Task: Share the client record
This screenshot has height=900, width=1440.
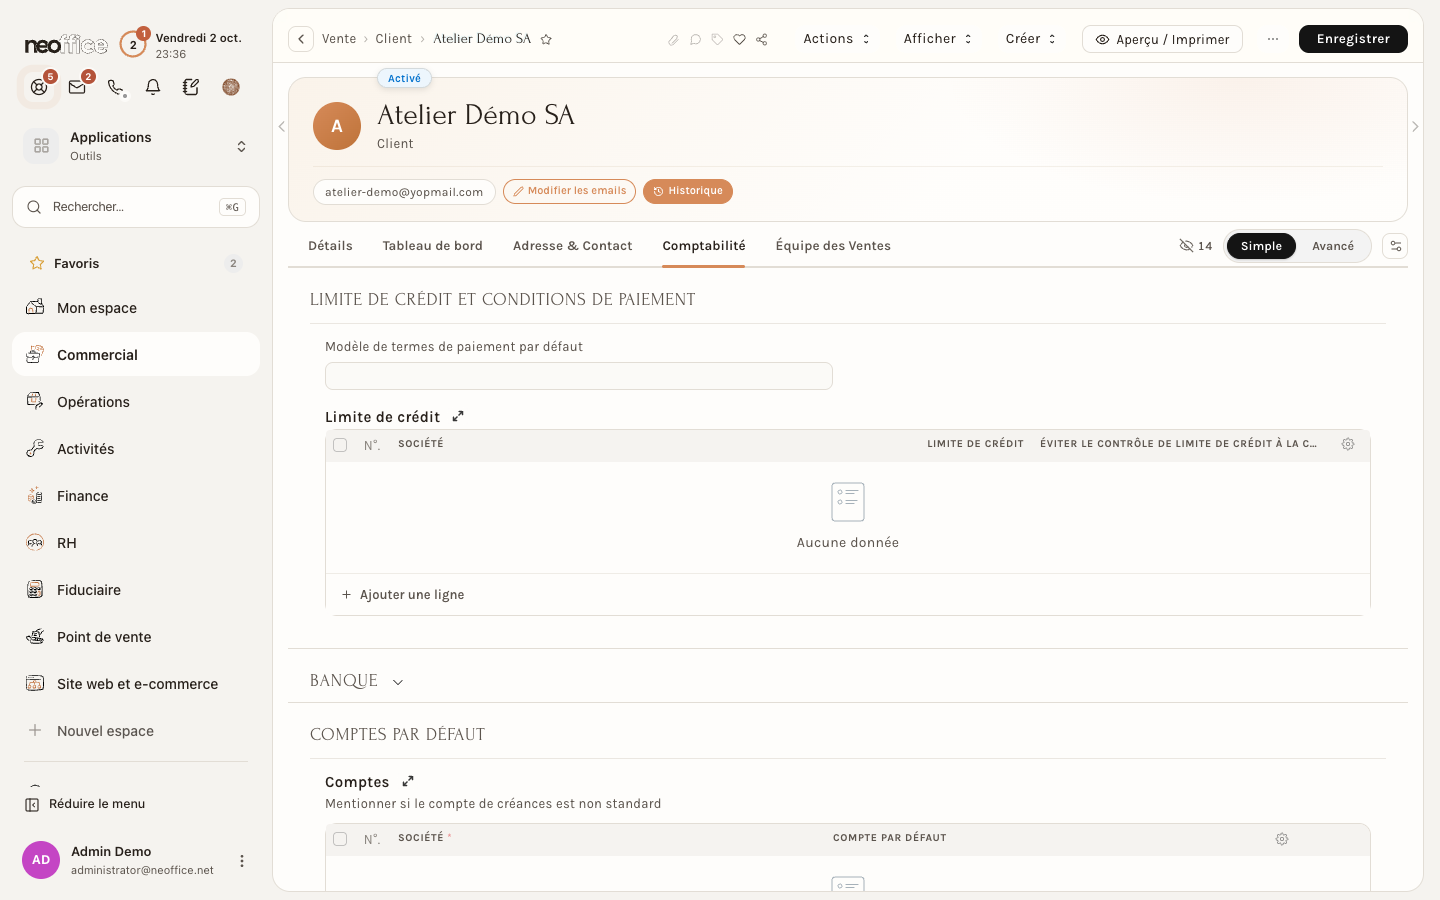Action: tap(762, 40)
